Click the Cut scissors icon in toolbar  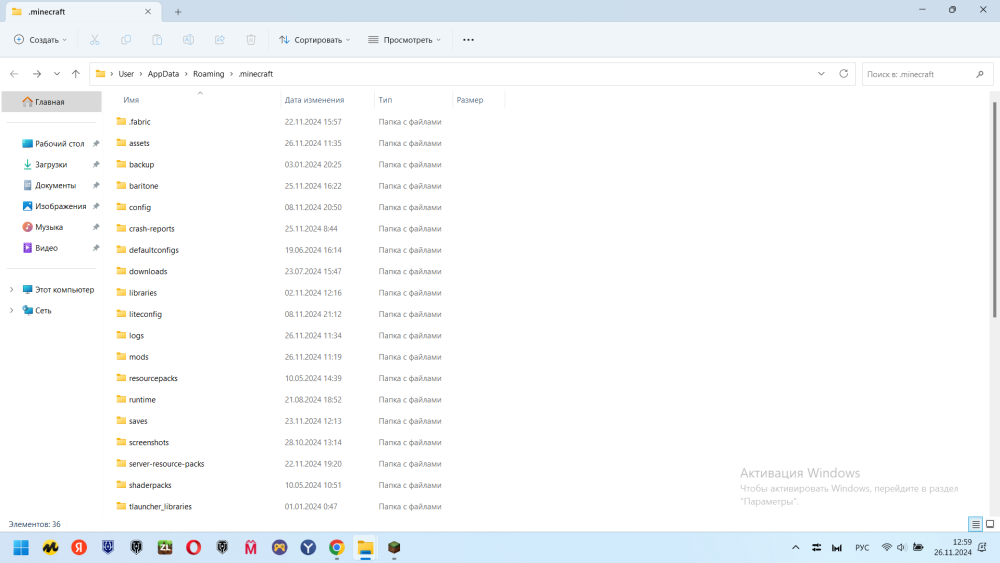pos(94,40)
